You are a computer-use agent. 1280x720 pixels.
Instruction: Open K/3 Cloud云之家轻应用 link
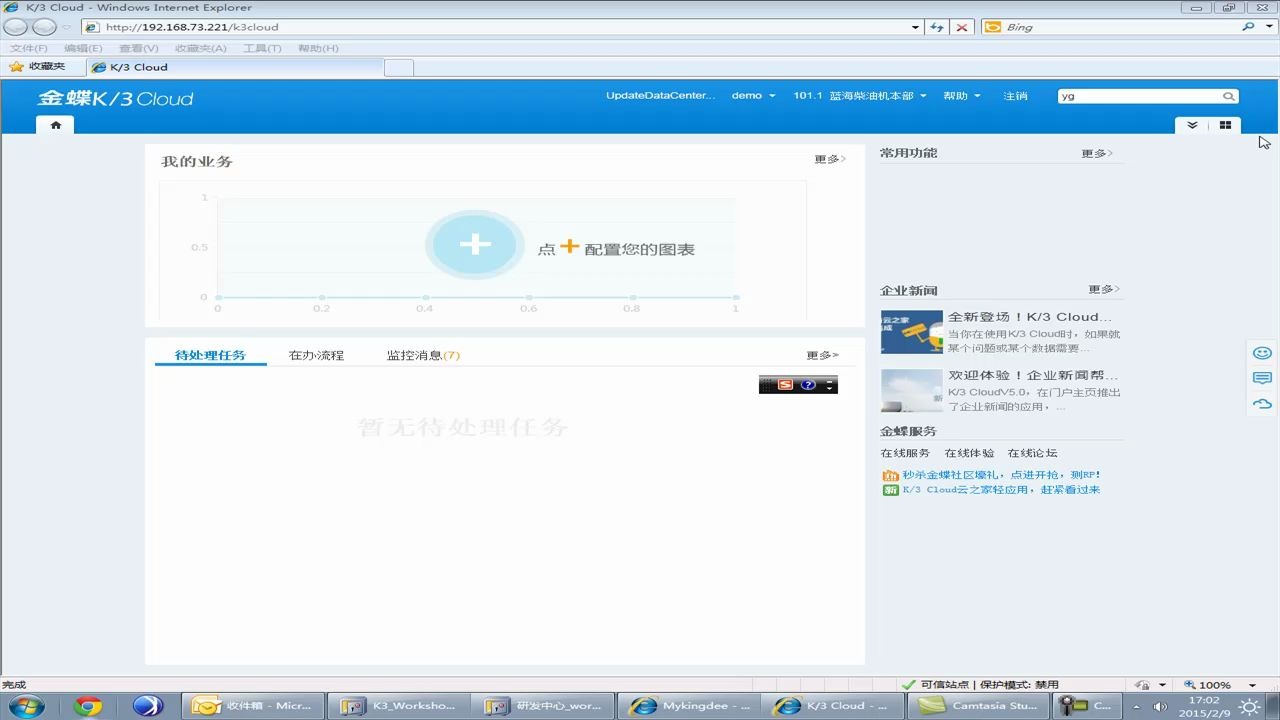(1001, 490)
